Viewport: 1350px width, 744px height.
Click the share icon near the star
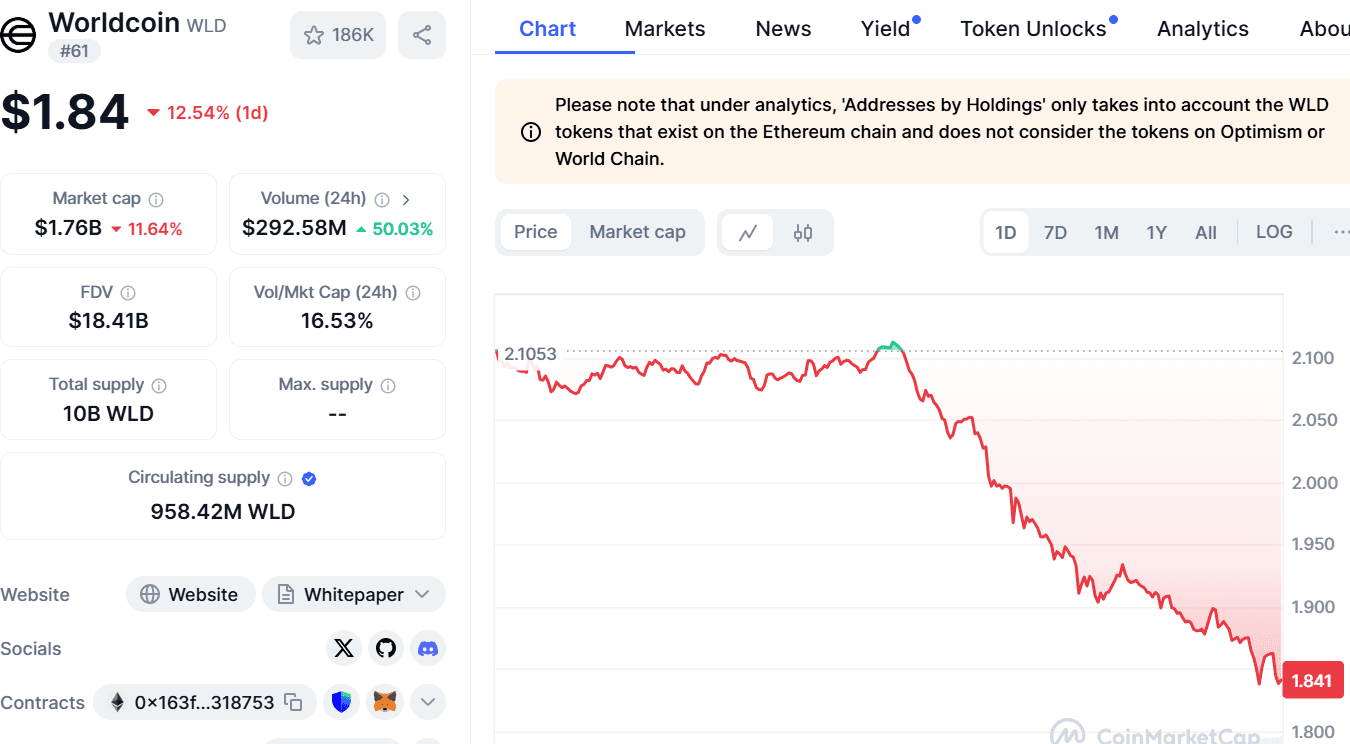click(421, 34)
